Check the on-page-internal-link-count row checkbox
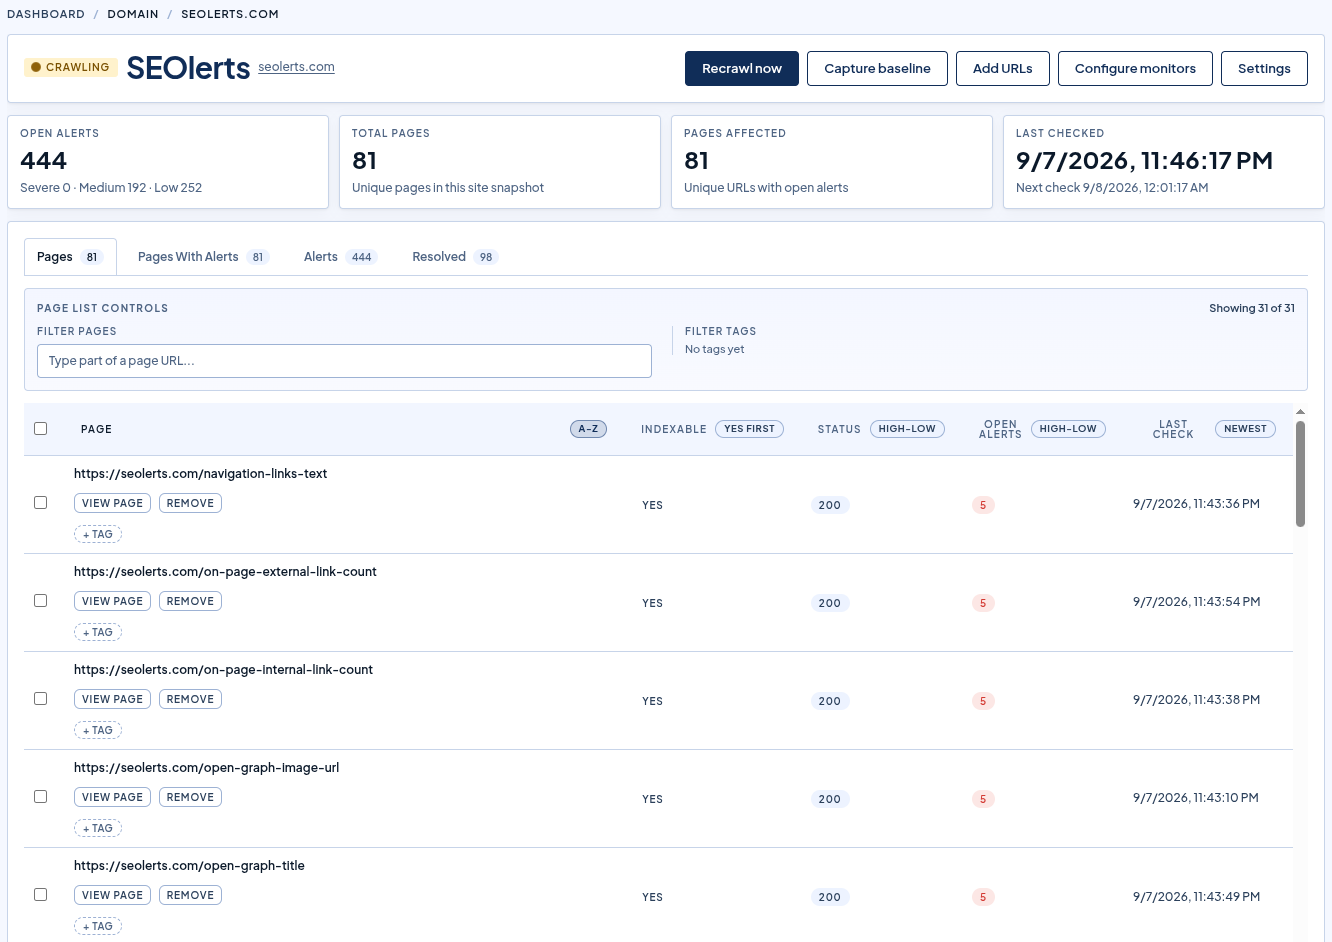This screenshot has height=942, width=1332. [41, 699]
